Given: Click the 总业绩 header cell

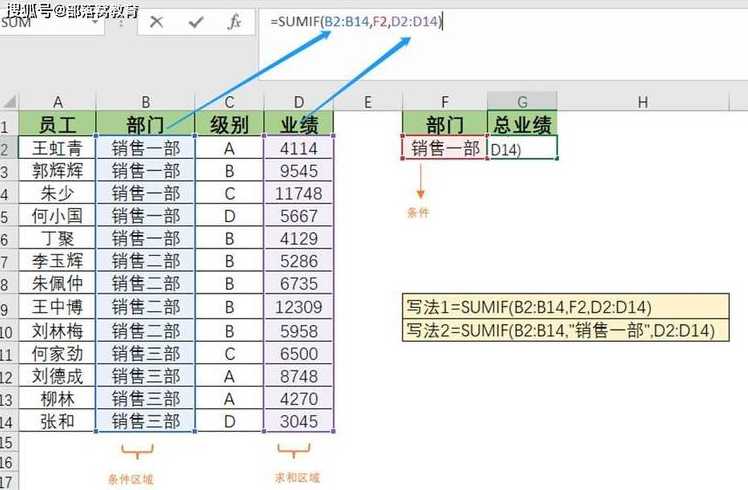Looking at the screenshot, I should click(522, 124).
